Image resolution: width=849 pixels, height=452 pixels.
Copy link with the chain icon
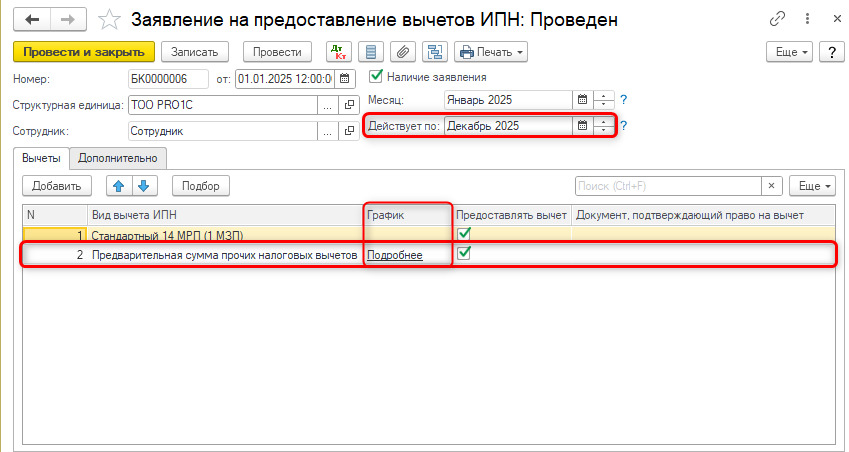tap(778, 19)
